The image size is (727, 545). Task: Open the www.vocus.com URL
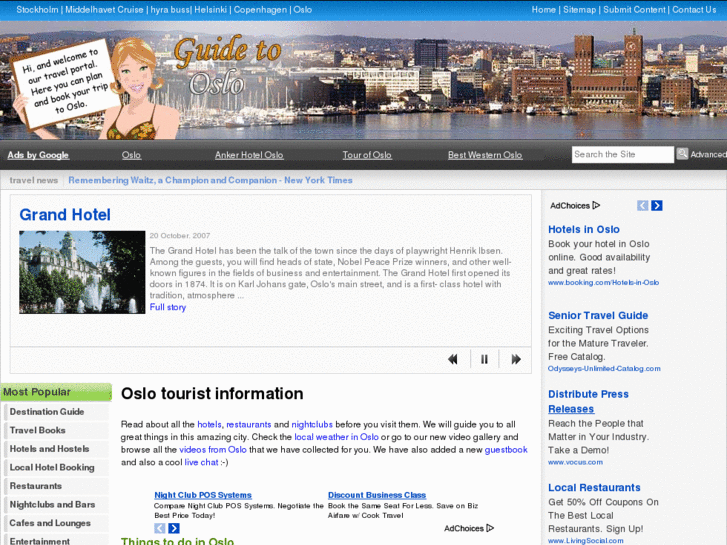tap(575, 462)
